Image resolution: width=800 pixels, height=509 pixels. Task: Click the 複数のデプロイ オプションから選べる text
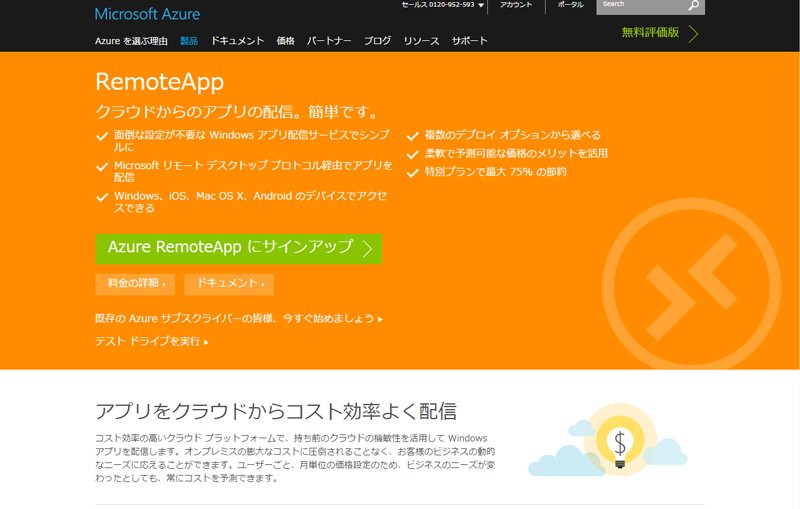[513, 135]
